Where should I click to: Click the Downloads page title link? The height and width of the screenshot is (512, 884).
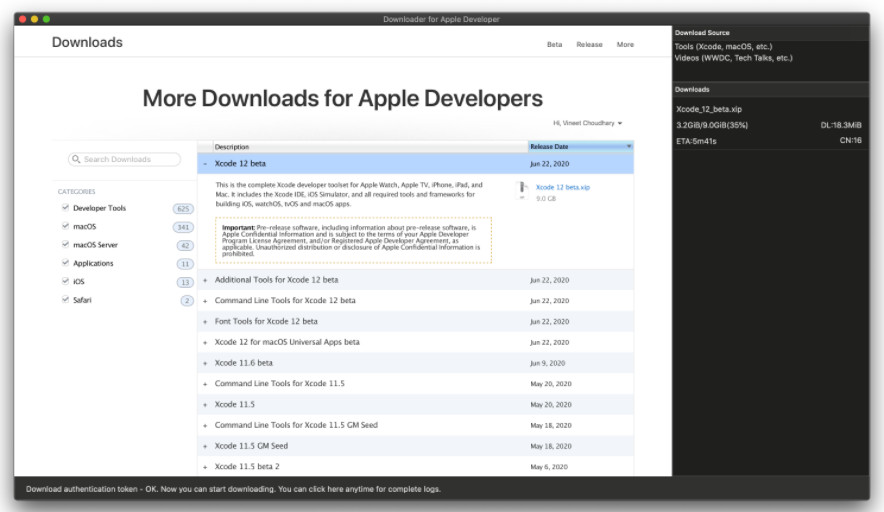coord(87,42)
